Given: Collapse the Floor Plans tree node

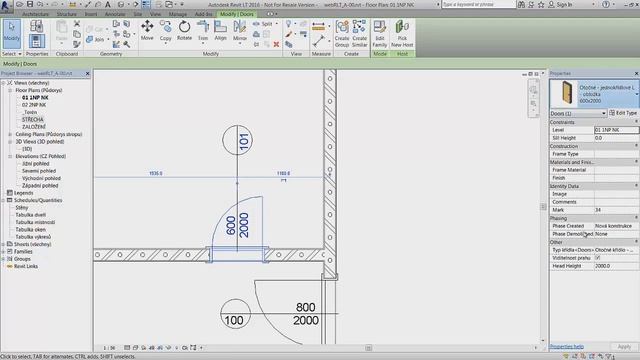Looking at the screenshot, I should pos(10,90).
